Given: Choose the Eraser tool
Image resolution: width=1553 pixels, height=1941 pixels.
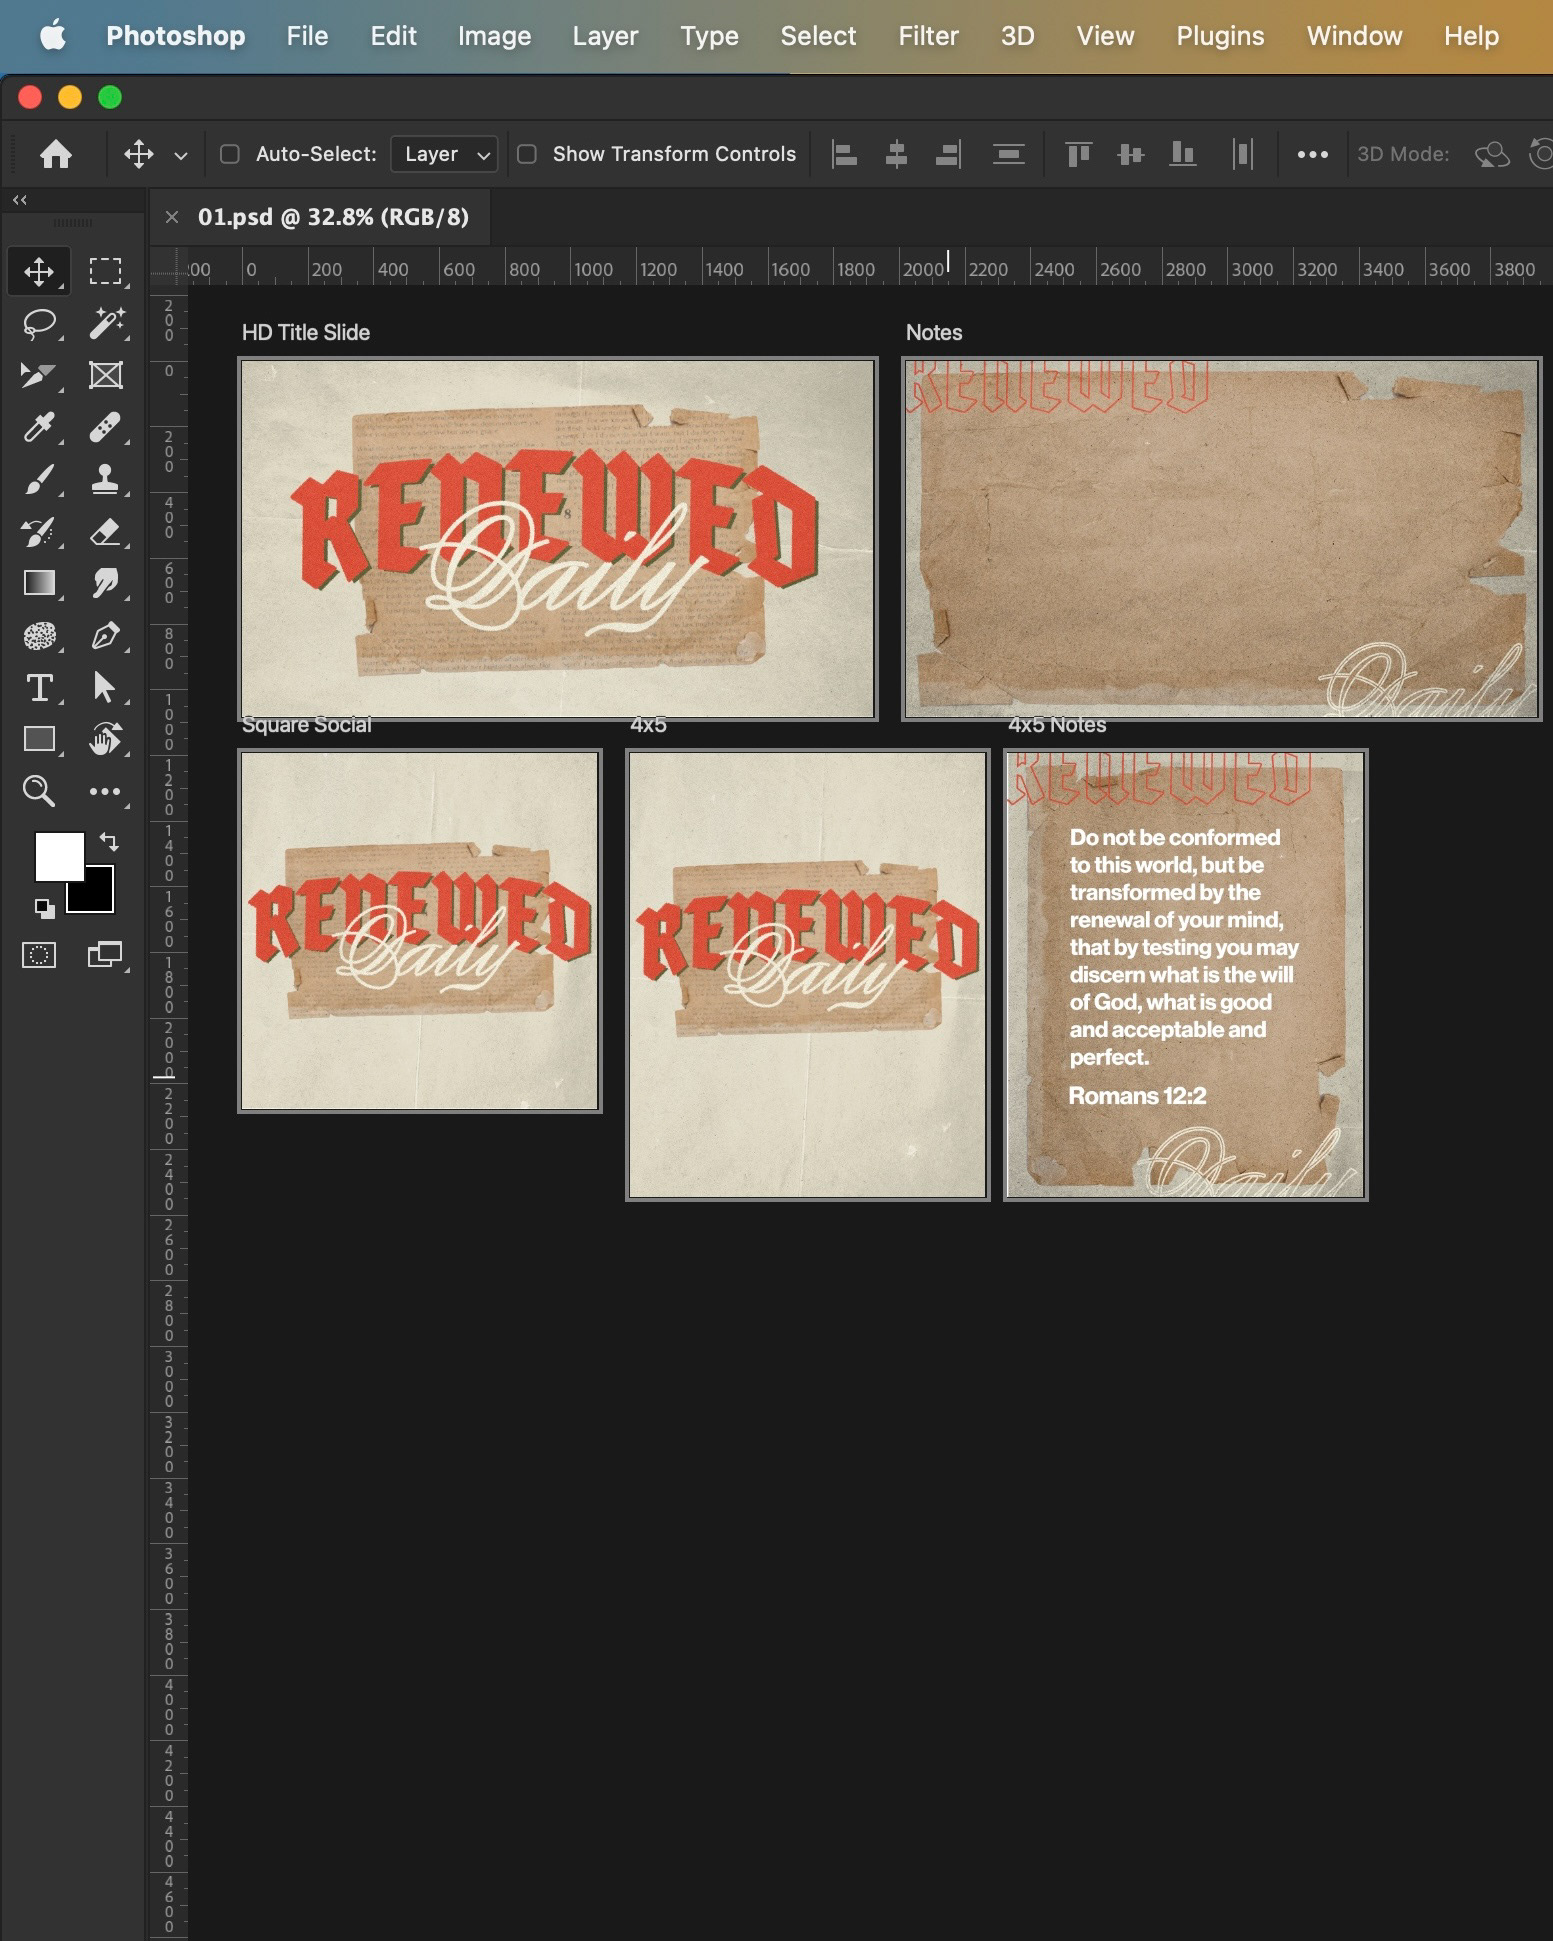Looking at the screenshot, I should point(105,531).
